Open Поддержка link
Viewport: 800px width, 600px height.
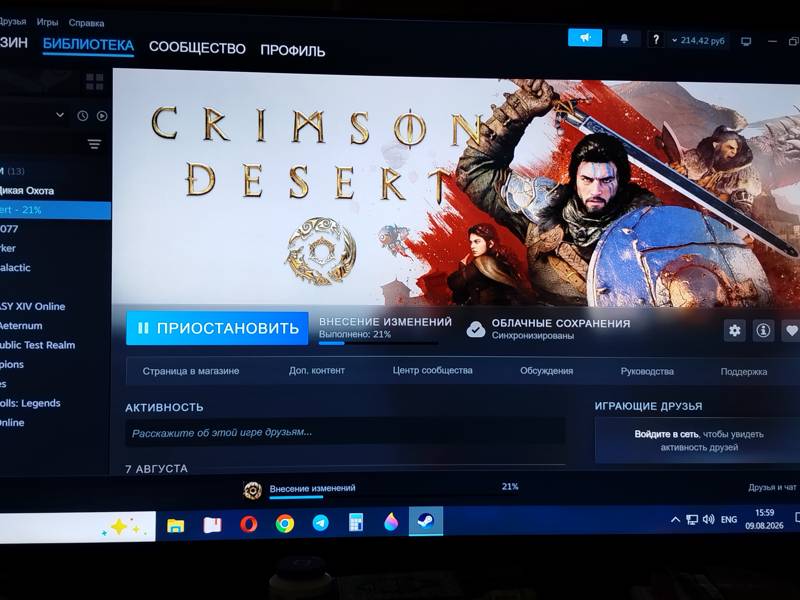pos(744,372)
